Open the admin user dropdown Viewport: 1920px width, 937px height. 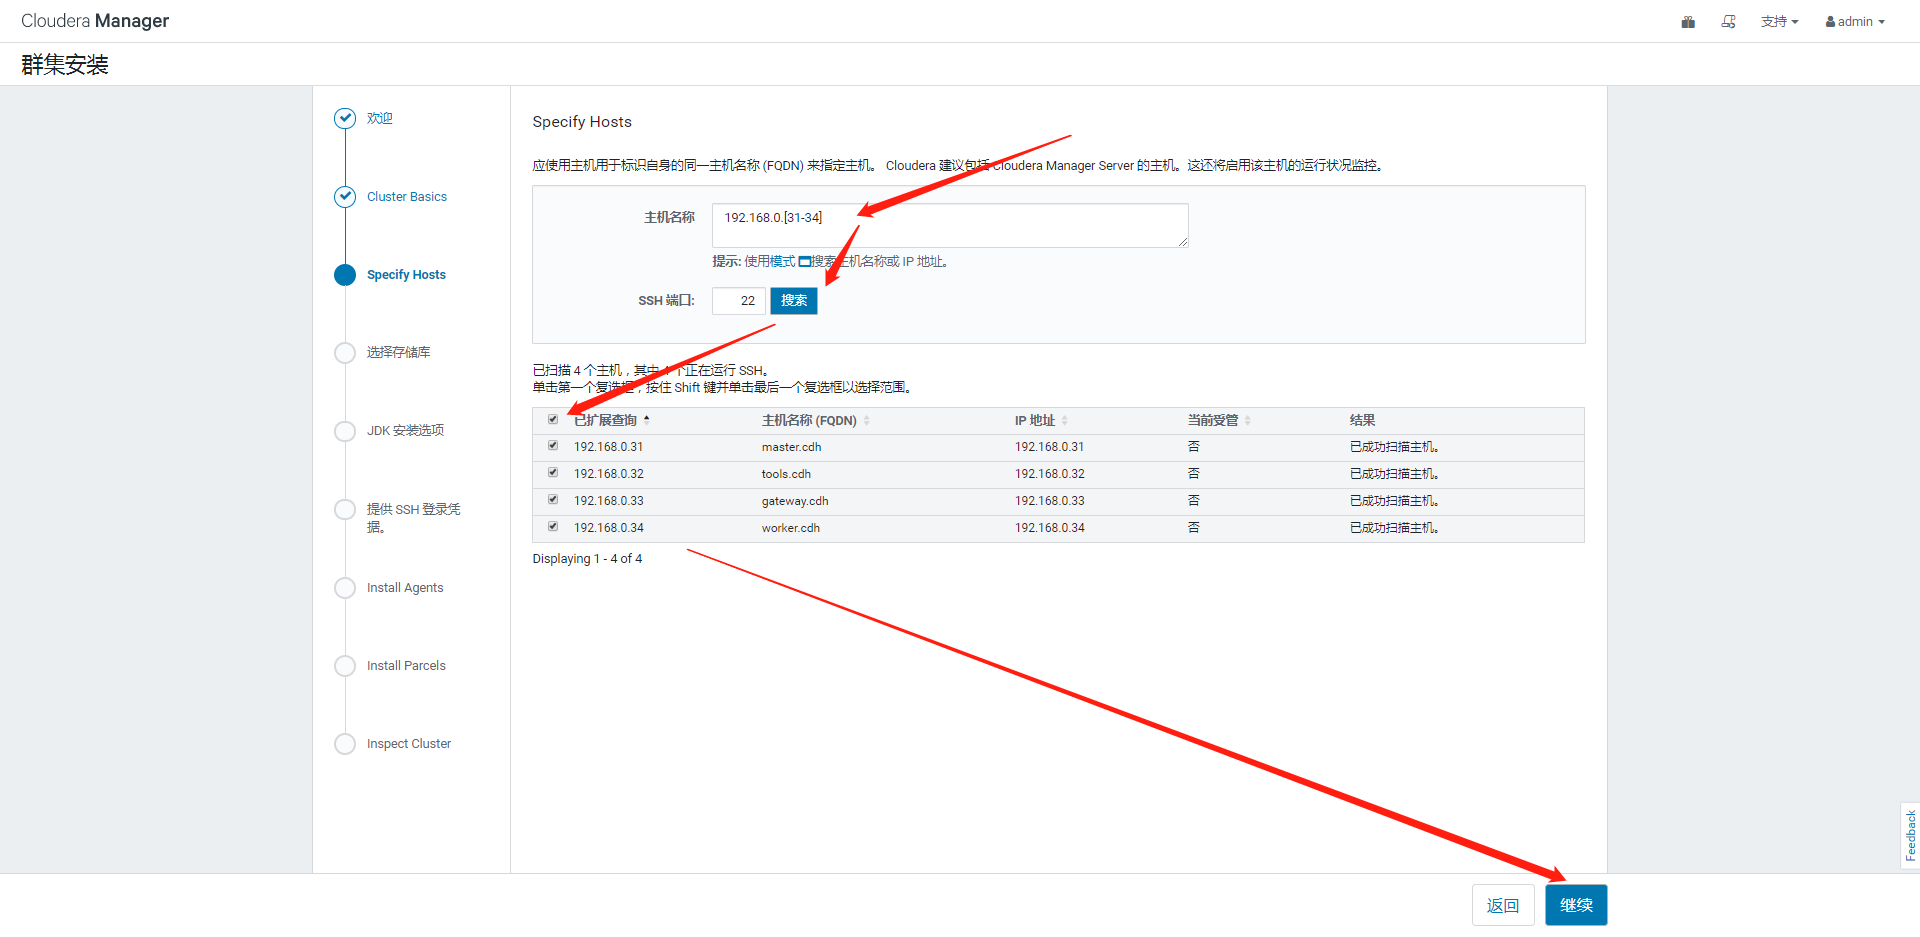coord(1855,22)
